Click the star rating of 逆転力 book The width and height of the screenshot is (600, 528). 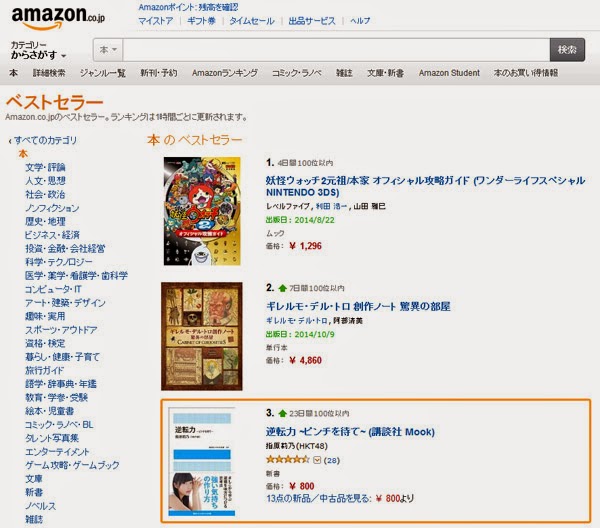pos(287,460)
